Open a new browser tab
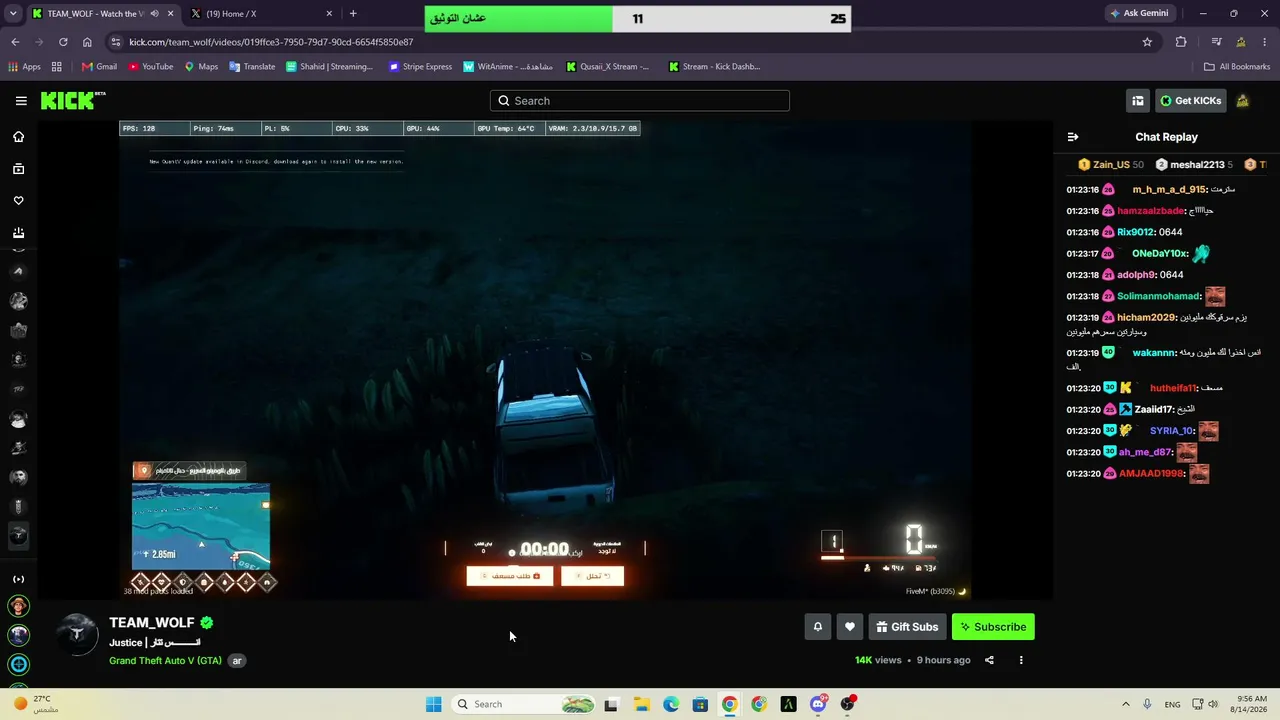 (x=353, y=14)
